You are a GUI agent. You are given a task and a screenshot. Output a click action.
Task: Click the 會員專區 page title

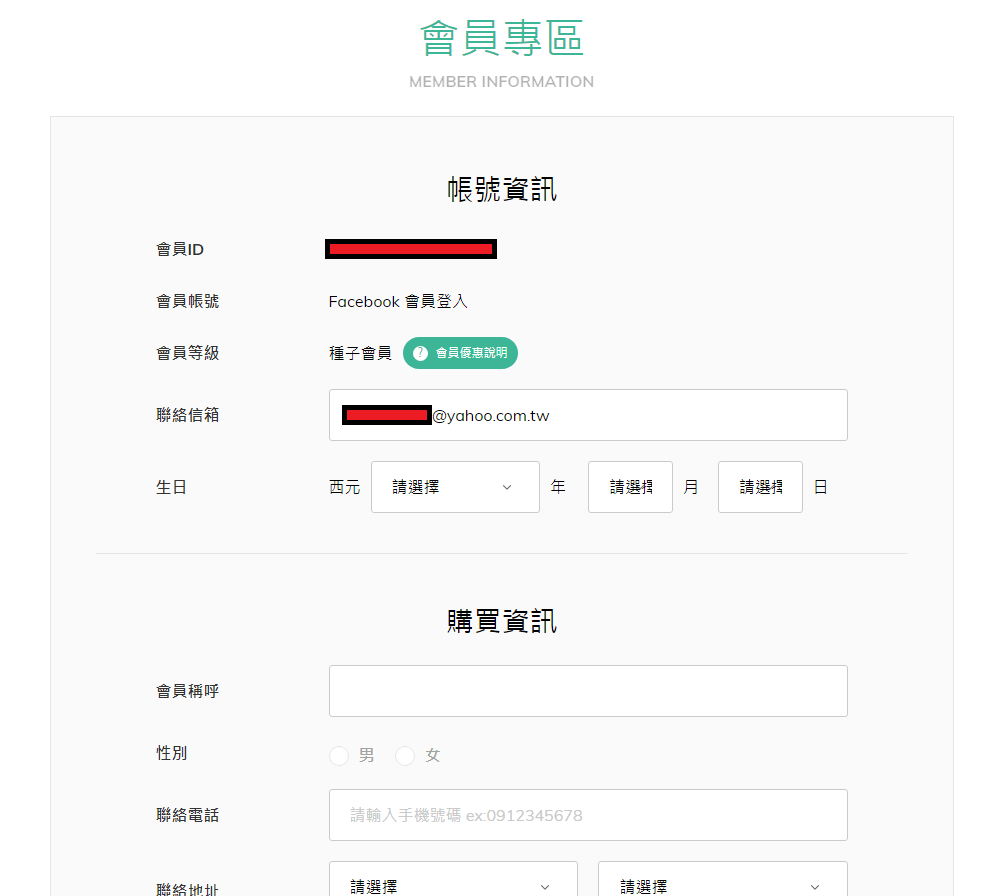(x=502, y=38)
